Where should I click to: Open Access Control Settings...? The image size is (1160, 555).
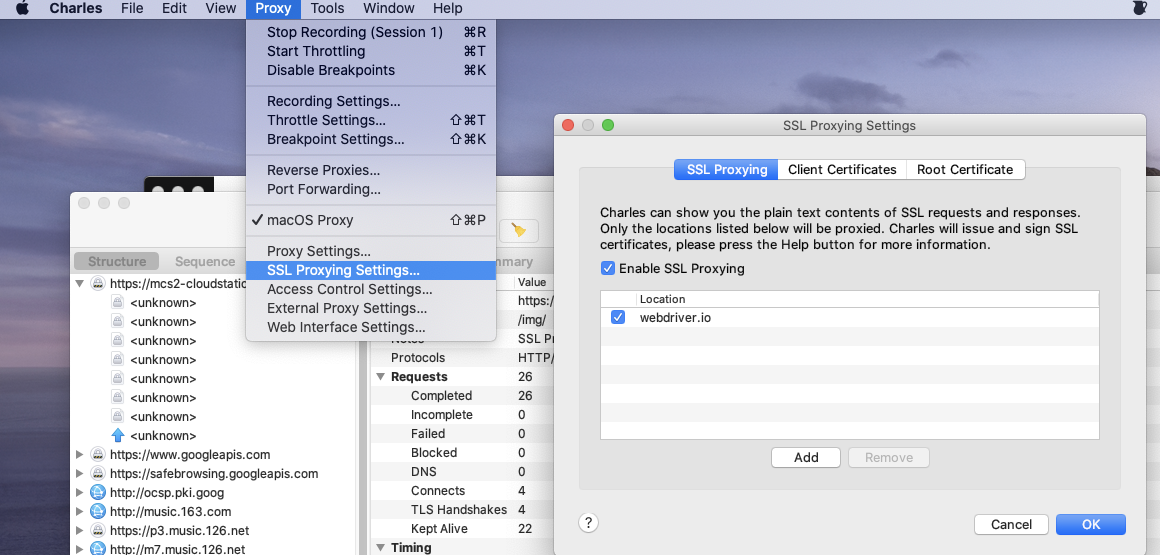click(371, 289)
